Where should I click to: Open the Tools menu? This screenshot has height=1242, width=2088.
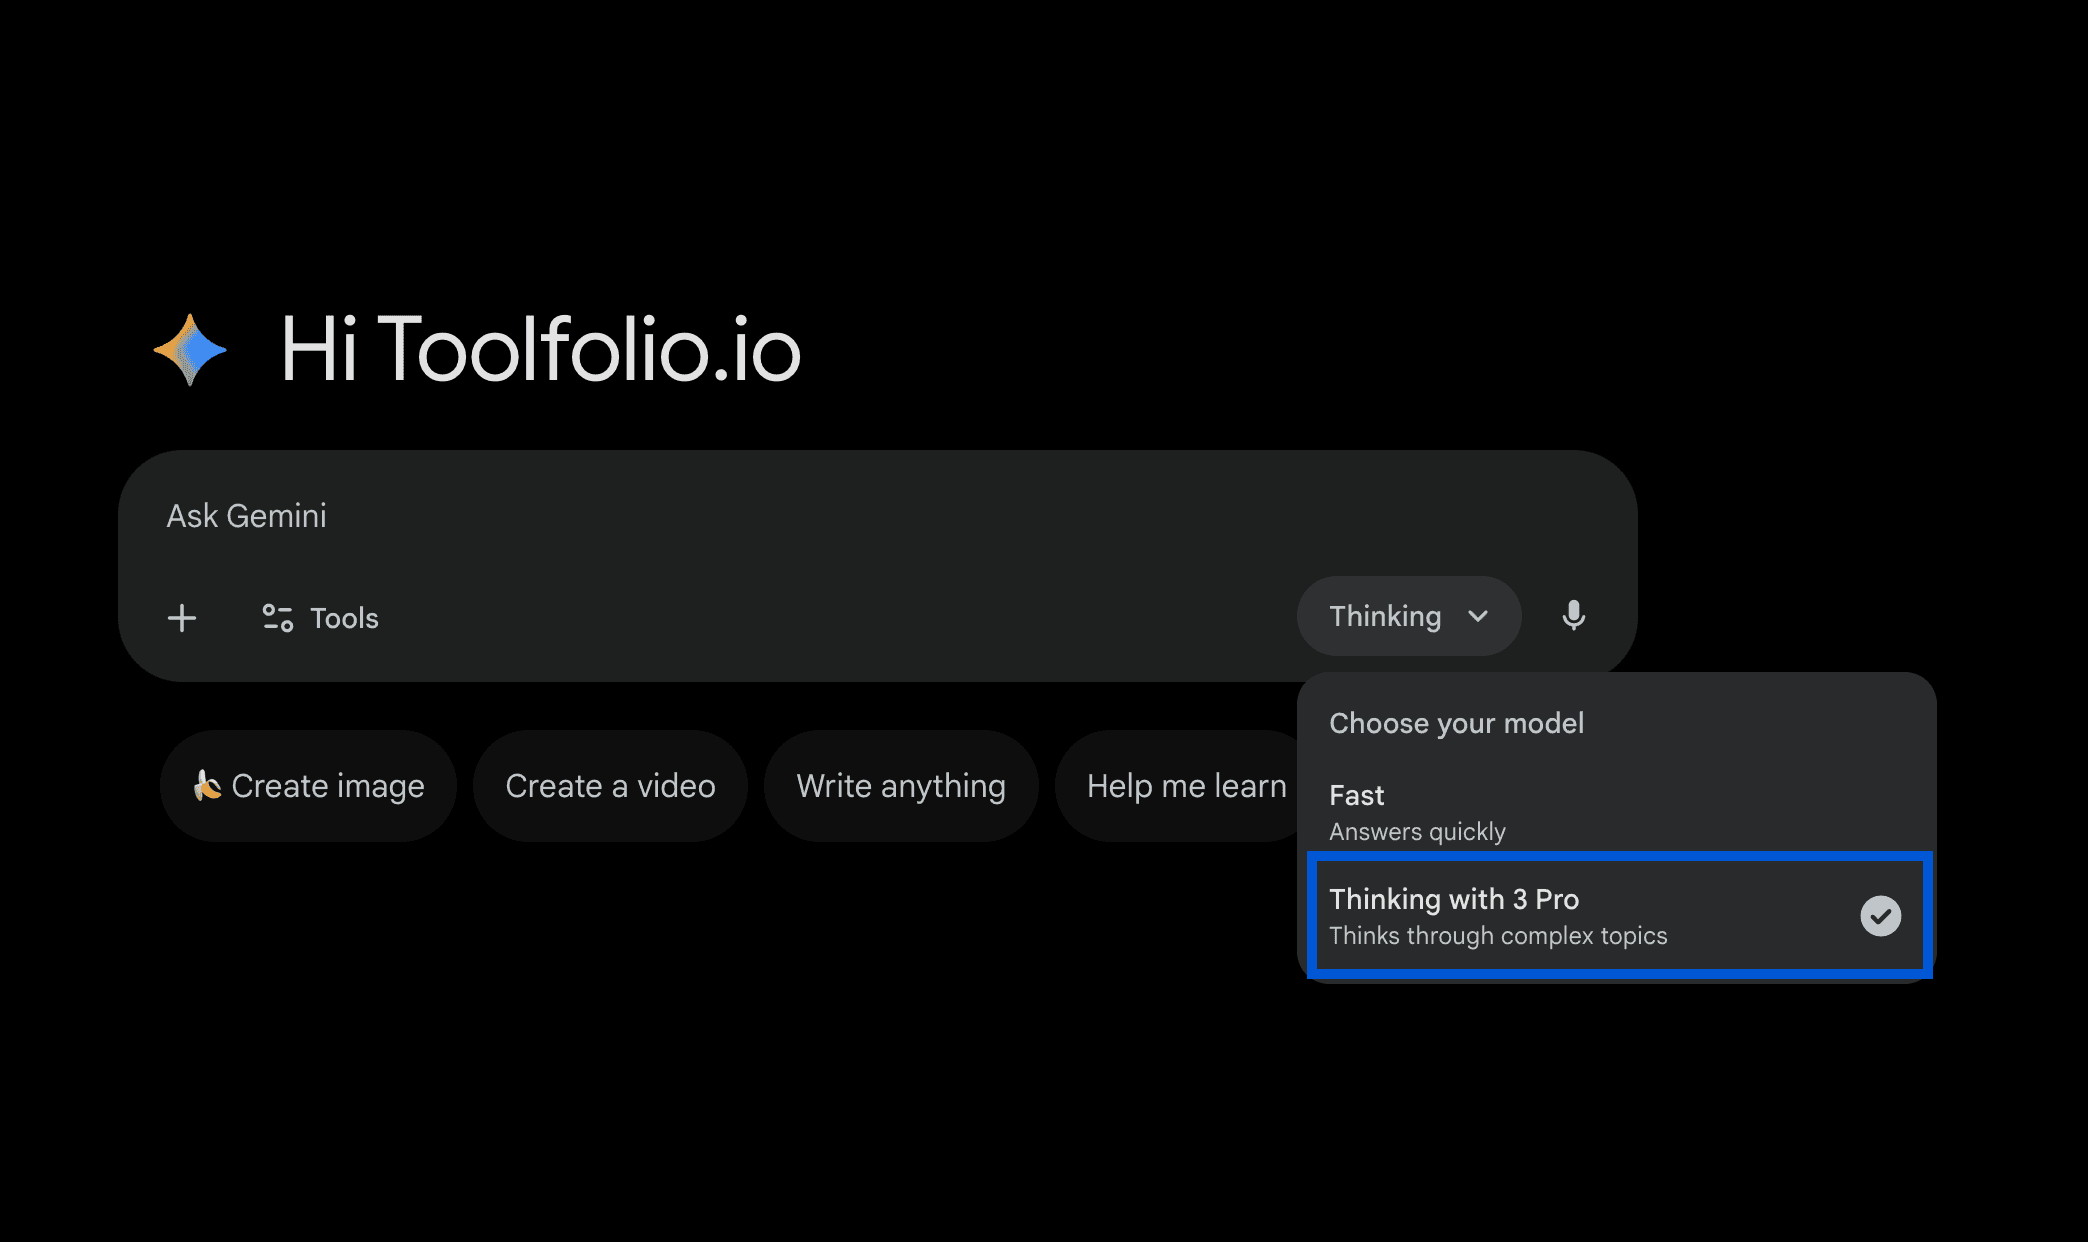click(x=320, y=618)
